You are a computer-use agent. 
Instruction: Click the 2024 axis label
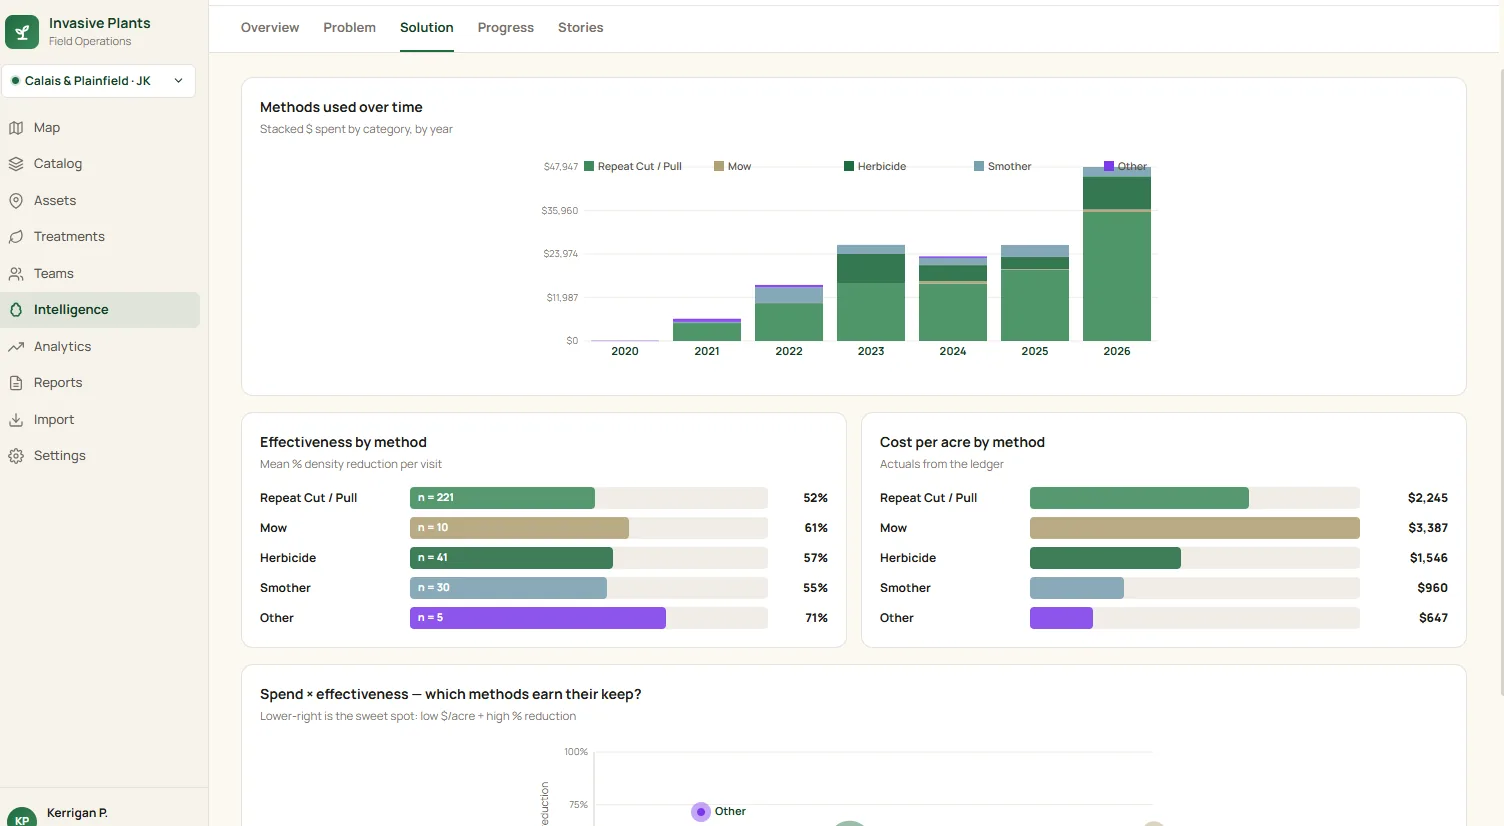pyautogui.click(x=953, y=351)
